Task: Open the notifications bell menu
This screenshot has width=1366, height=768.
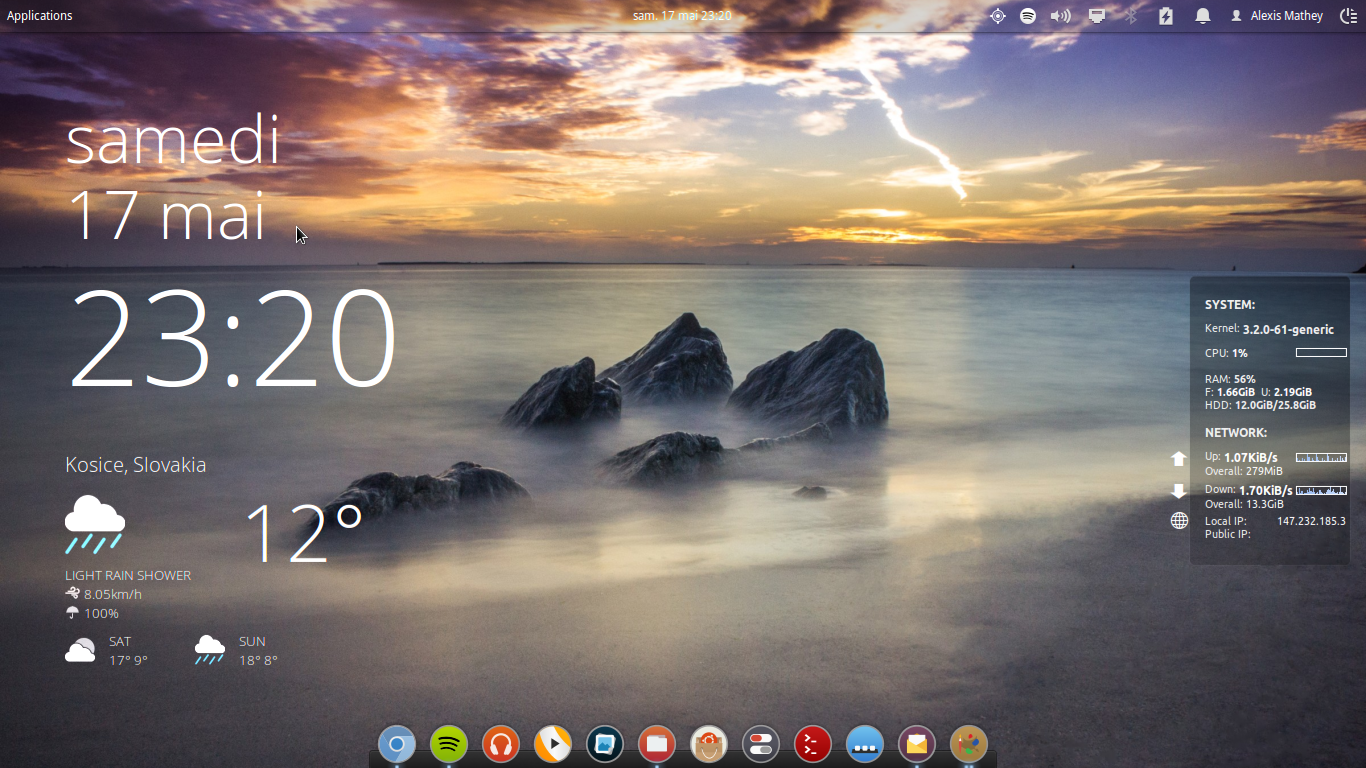Action: (1202, 15)
